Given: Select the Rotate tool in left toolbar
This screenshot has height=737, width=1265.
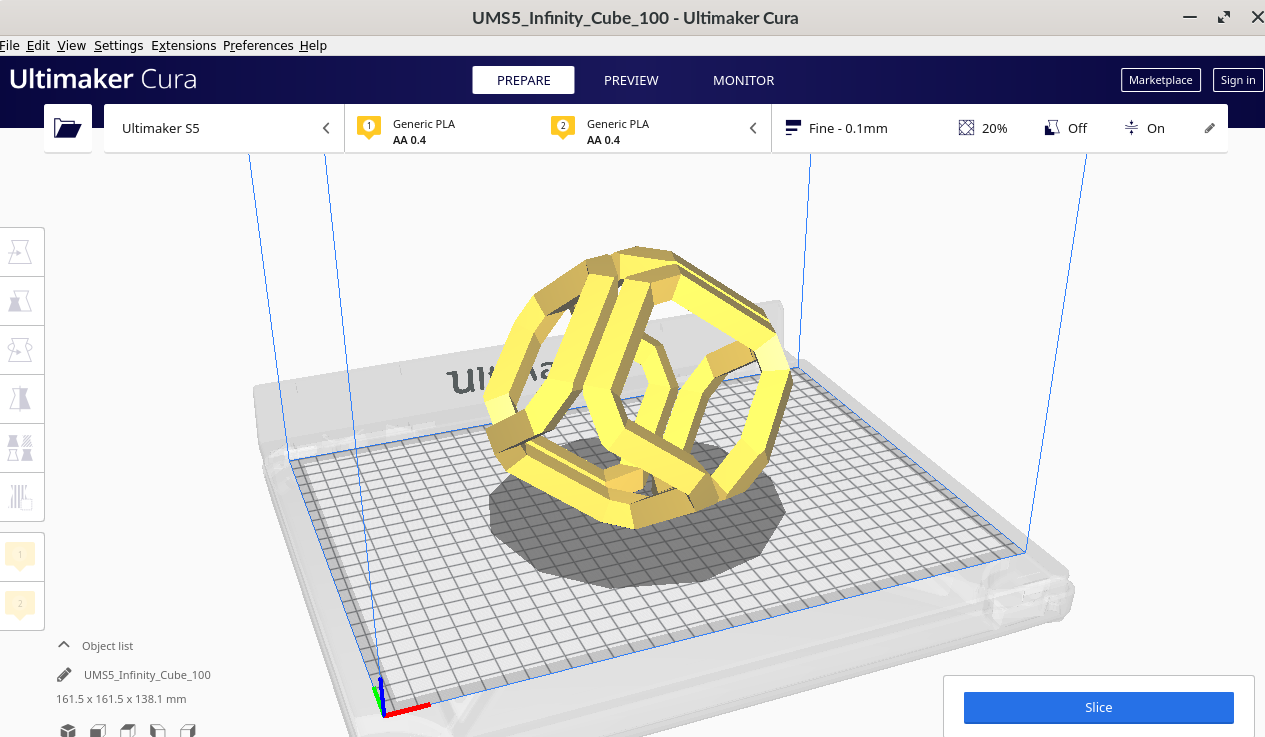Looking at the screenshot, I should [21, 350].
